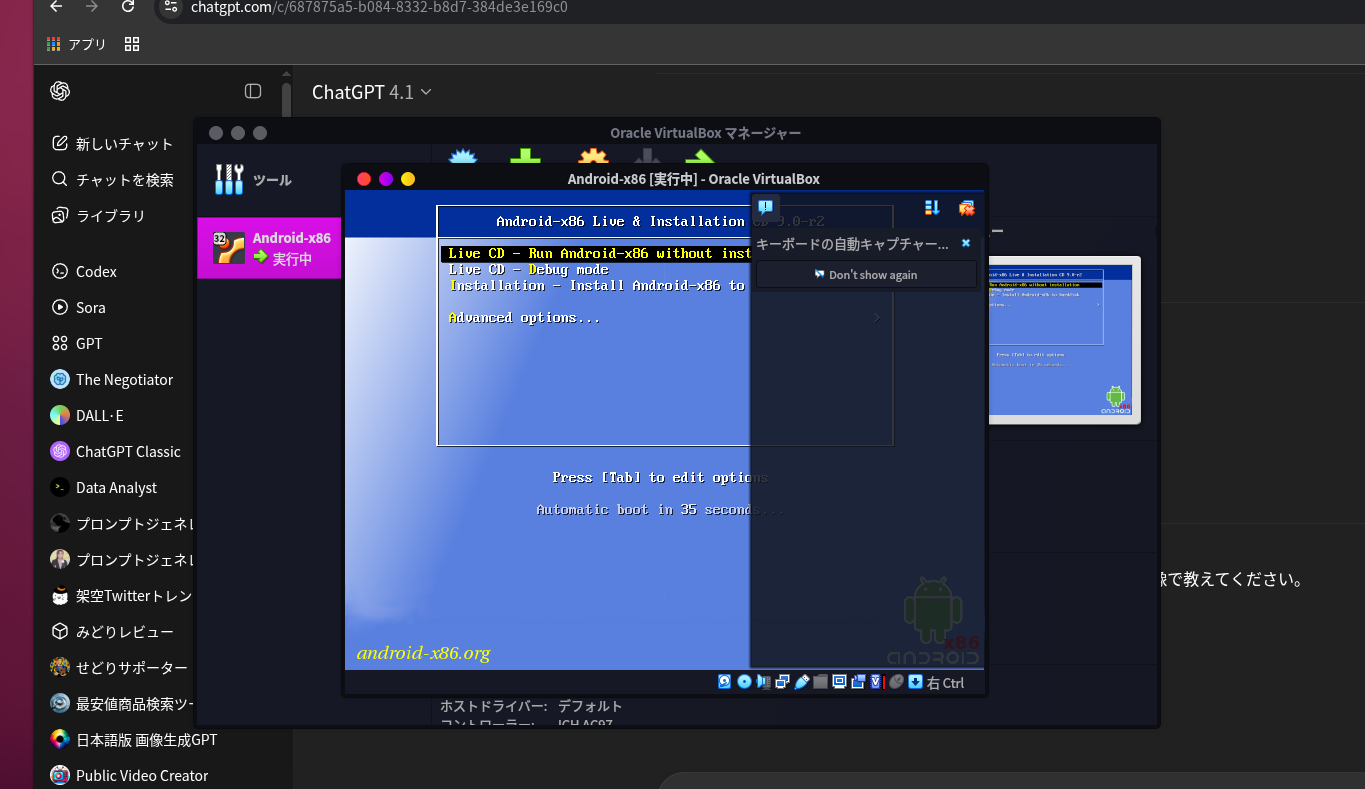Expand the keyboard auto-capture notification text
Viewport: 1365px width, 789px height.
tap(851, 244)
